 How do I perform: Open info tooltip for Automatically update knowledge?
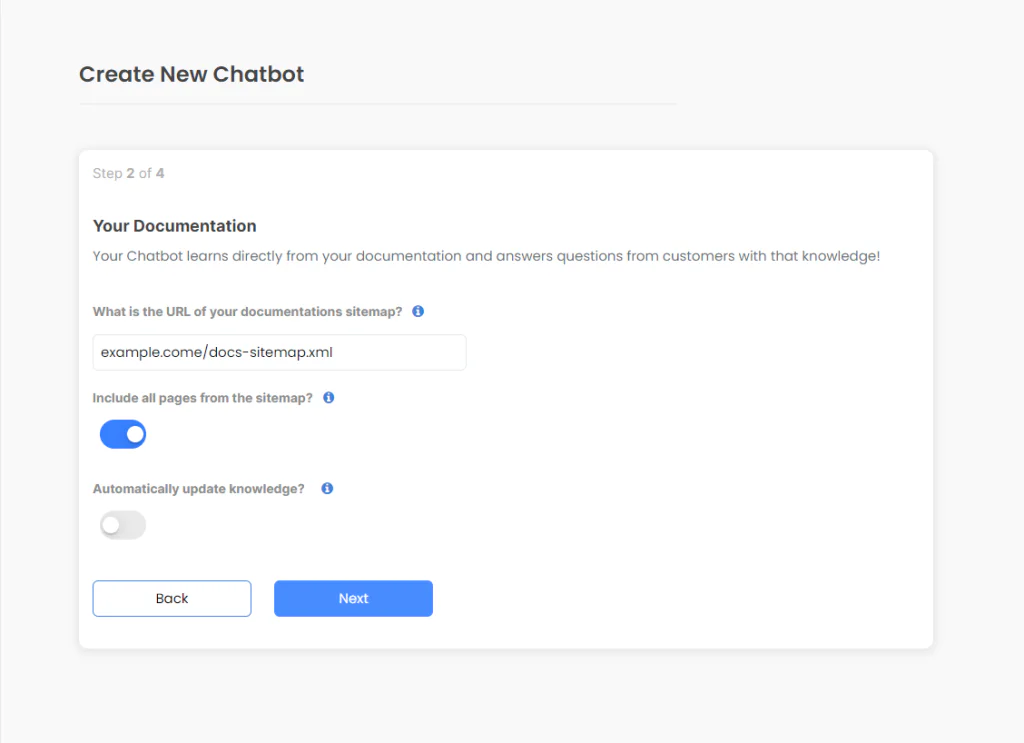[x=327, y=489]
